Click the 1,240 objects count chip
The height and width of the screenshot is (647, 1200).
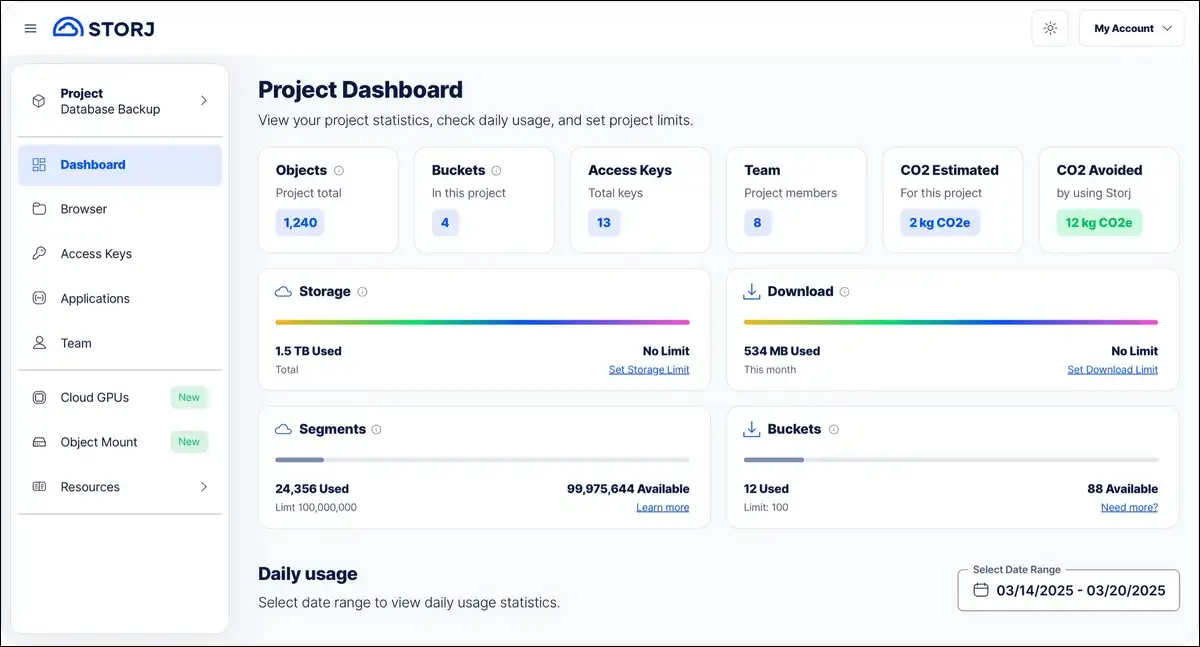(x=300, y=223)
